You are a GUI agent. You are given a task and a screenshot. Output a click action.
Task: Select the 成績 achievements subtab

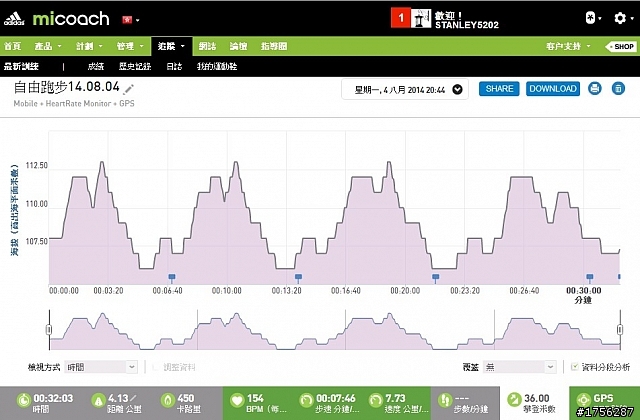point(96,66)
